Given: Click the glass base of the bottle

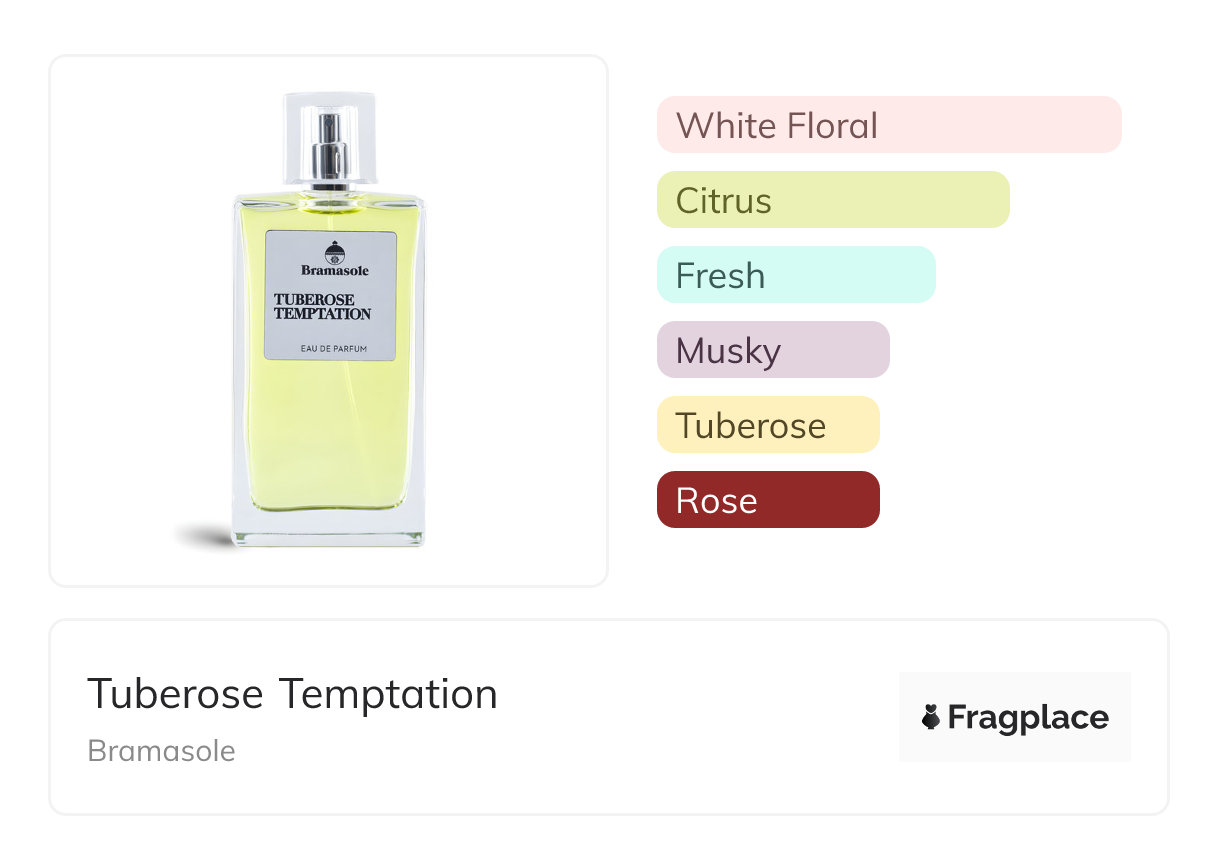Looking at the screenshot, I should click(x=328, y=528).
